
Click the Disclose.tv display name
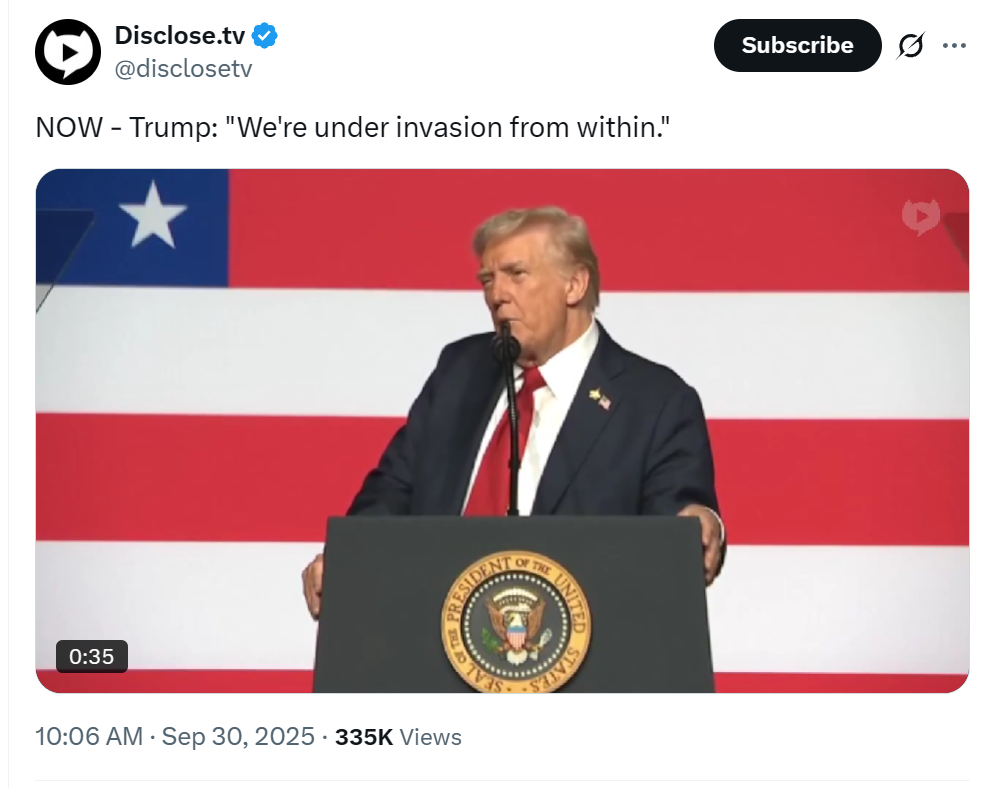tap(179, 36)
